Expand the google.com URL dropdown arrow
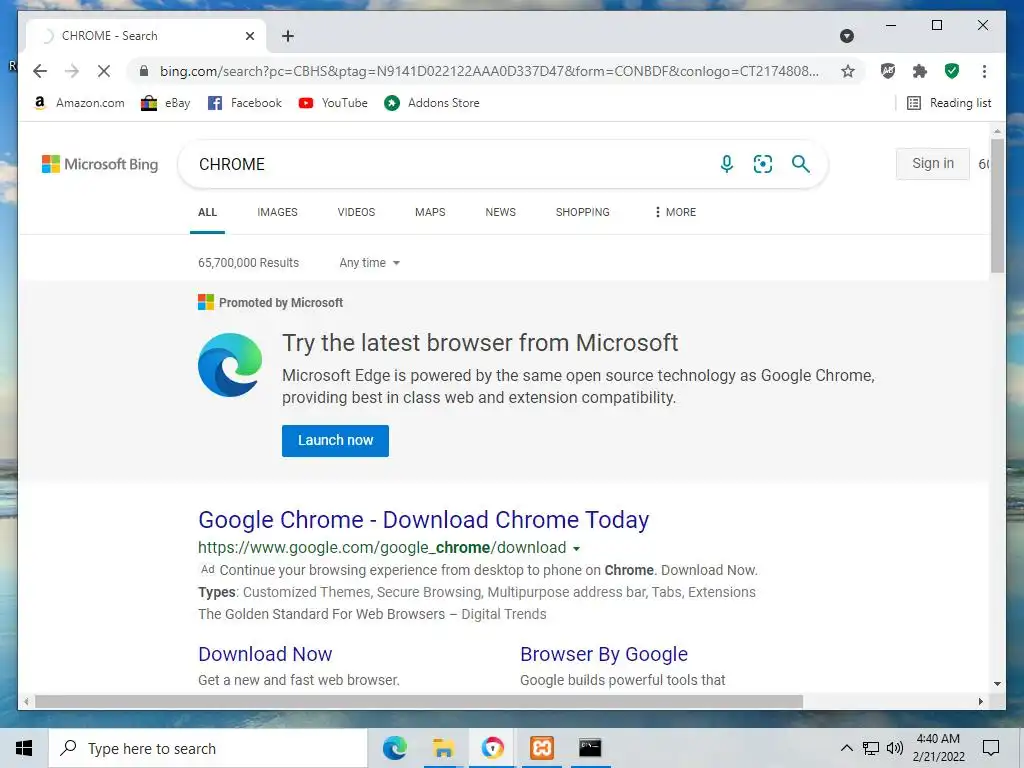The image size is (1024, 768). 576,549
